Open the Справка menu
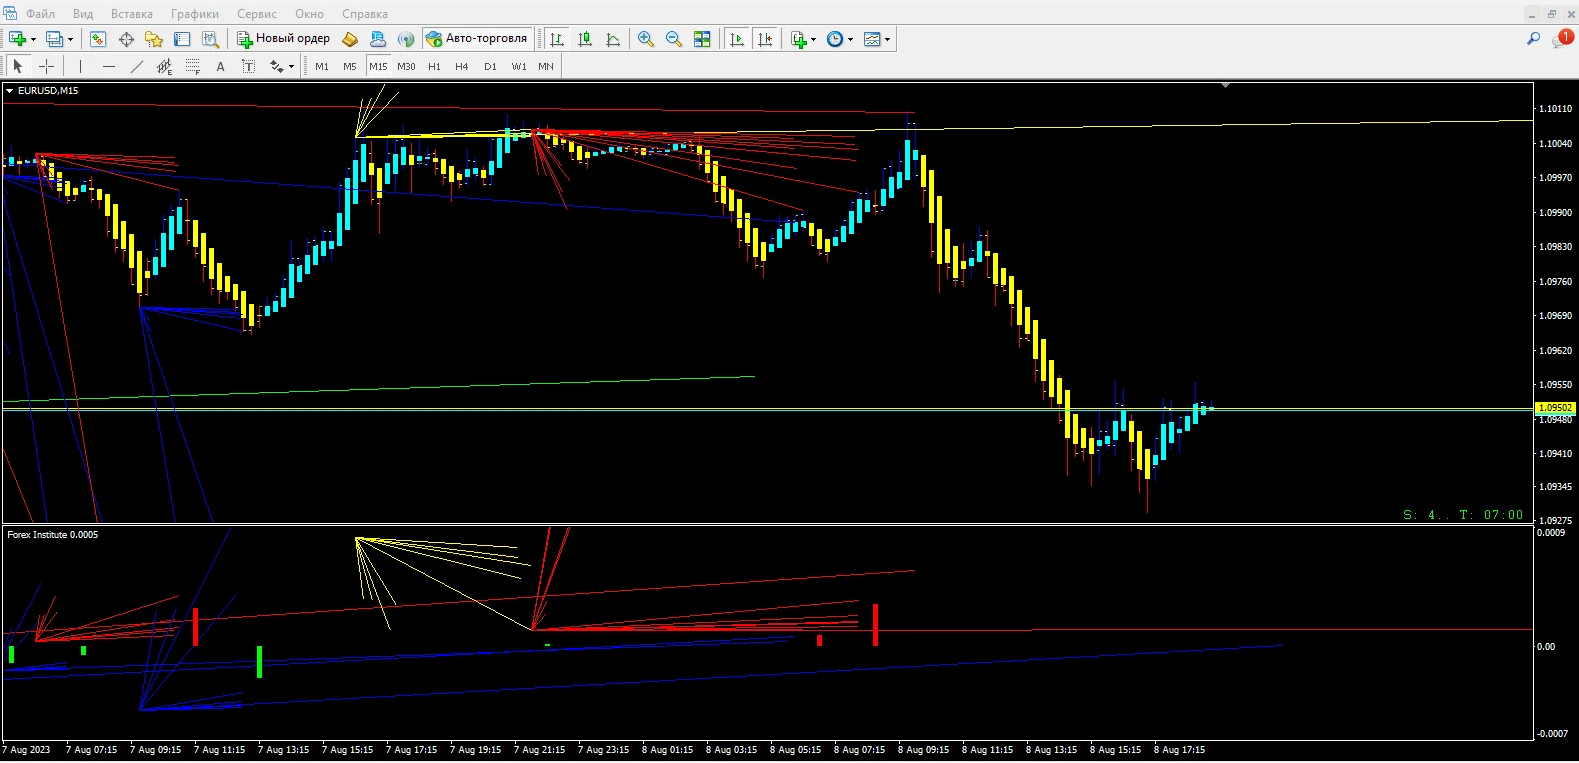1579x763 pixels. click(365, 14)
